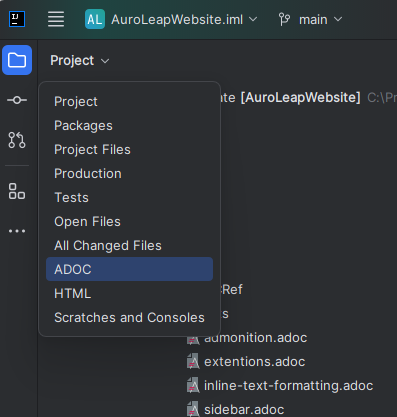The image size is (397, 417).
Task: Select Project view from the list
Action: (x=129, y=102)
